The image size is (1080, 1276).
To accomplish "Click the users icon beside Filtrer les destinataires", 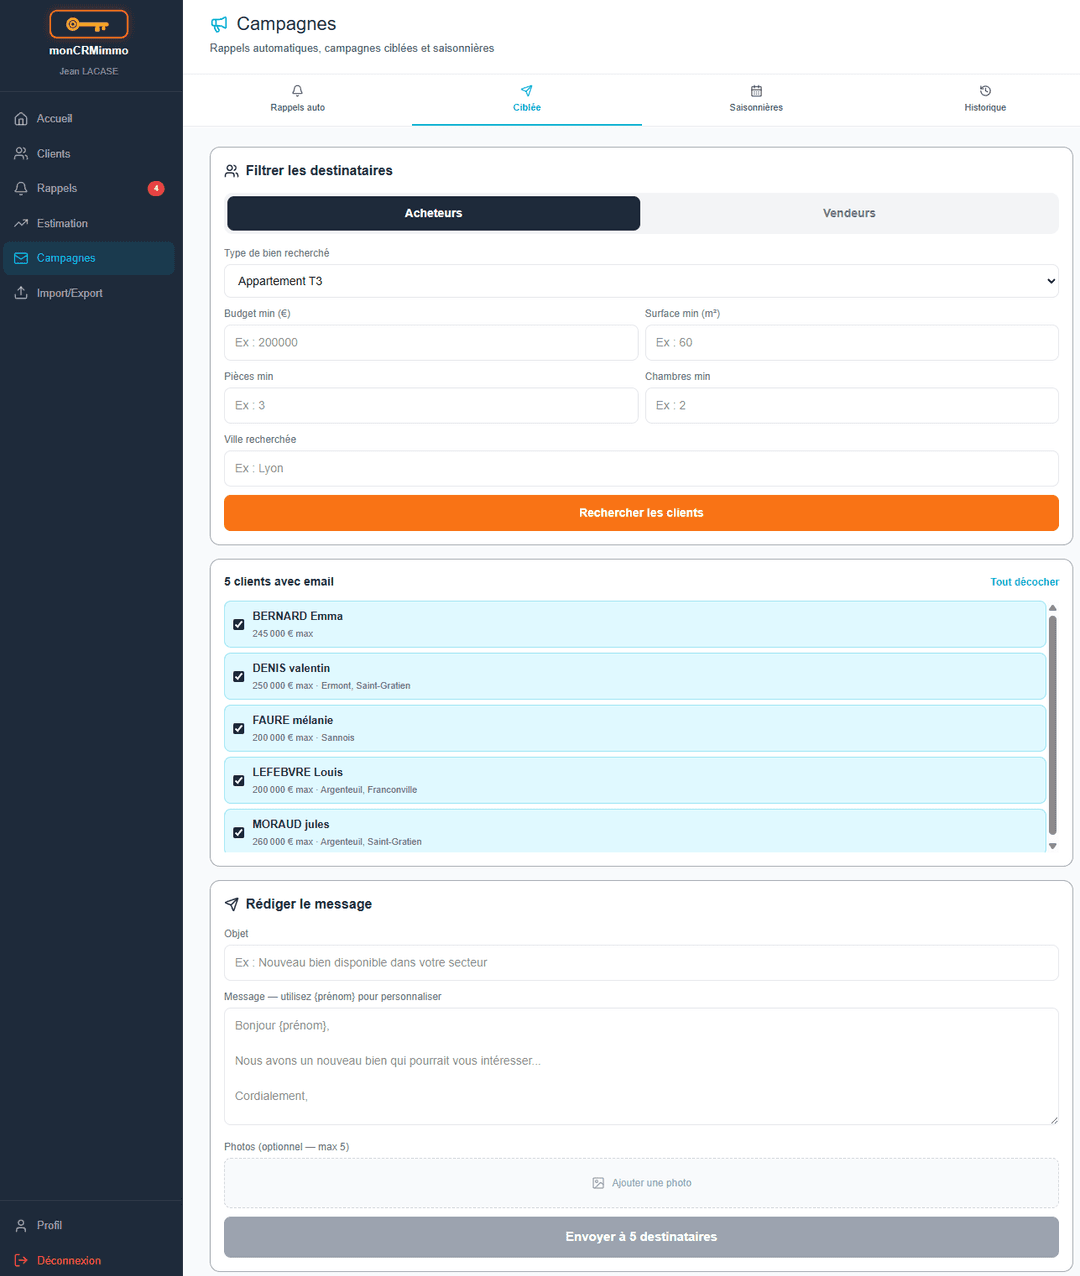I will point(232,171).
